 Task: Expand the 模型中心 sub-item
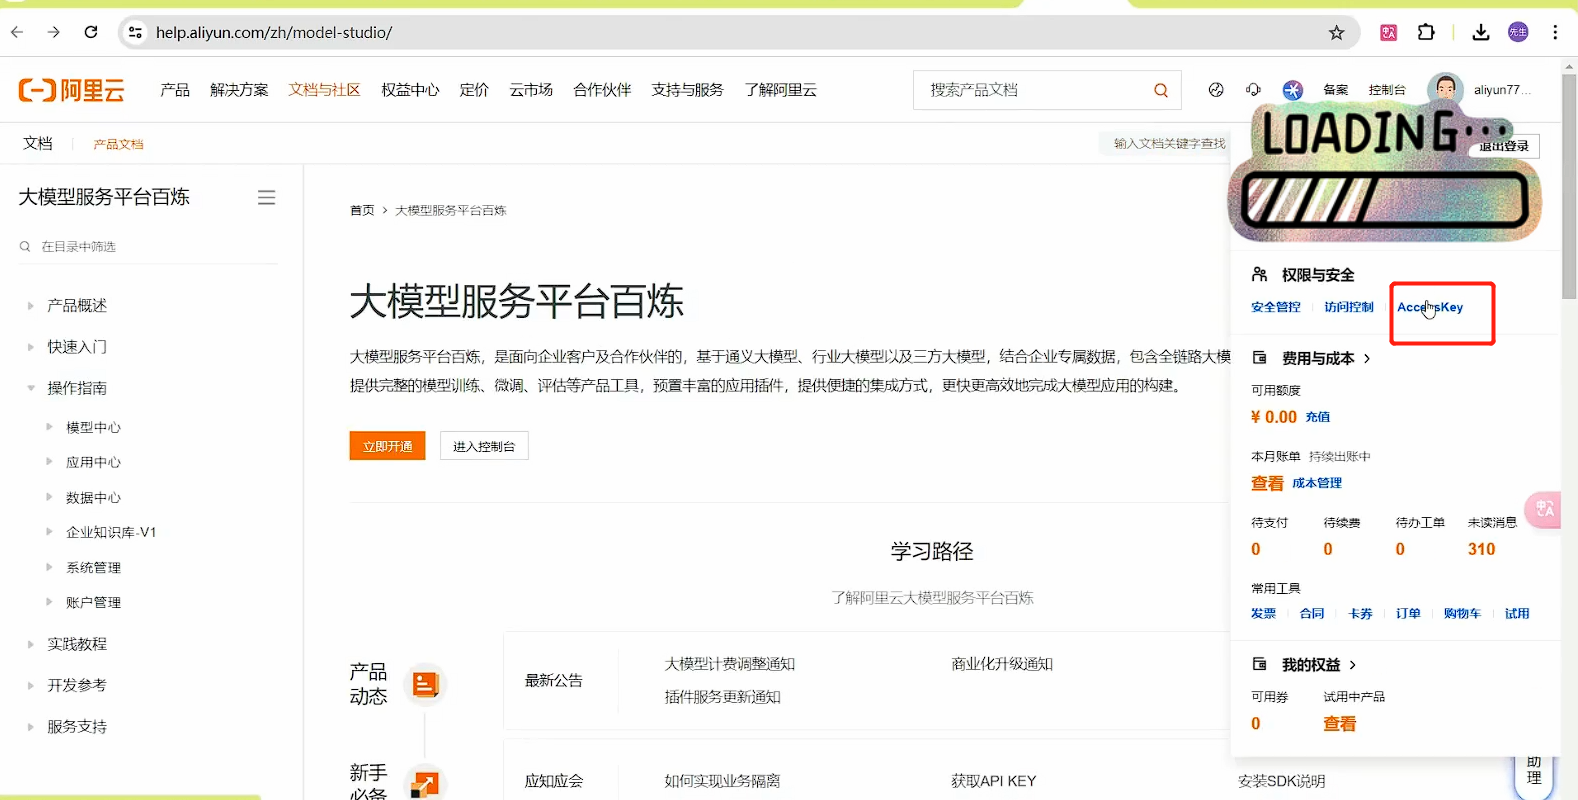tap(49, 427)
